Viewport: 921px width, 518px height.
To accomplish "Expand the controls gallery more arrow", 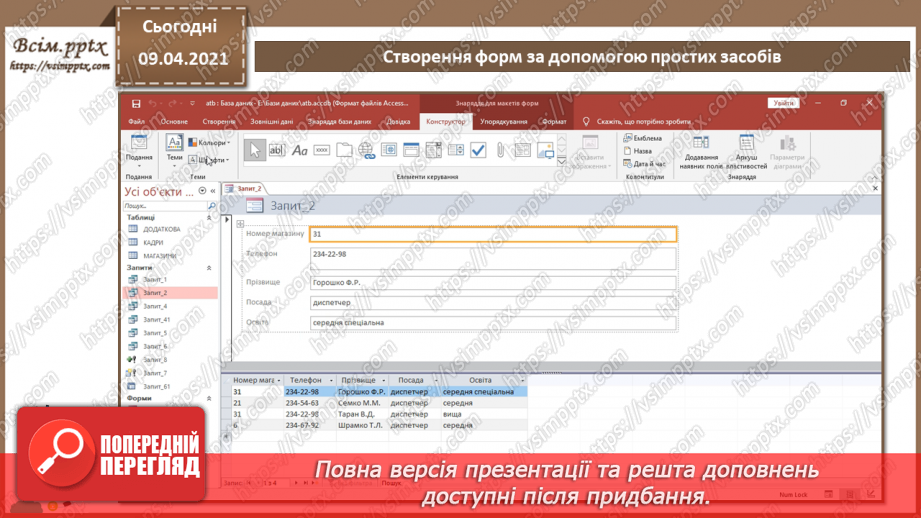I will tap(562, 160).
